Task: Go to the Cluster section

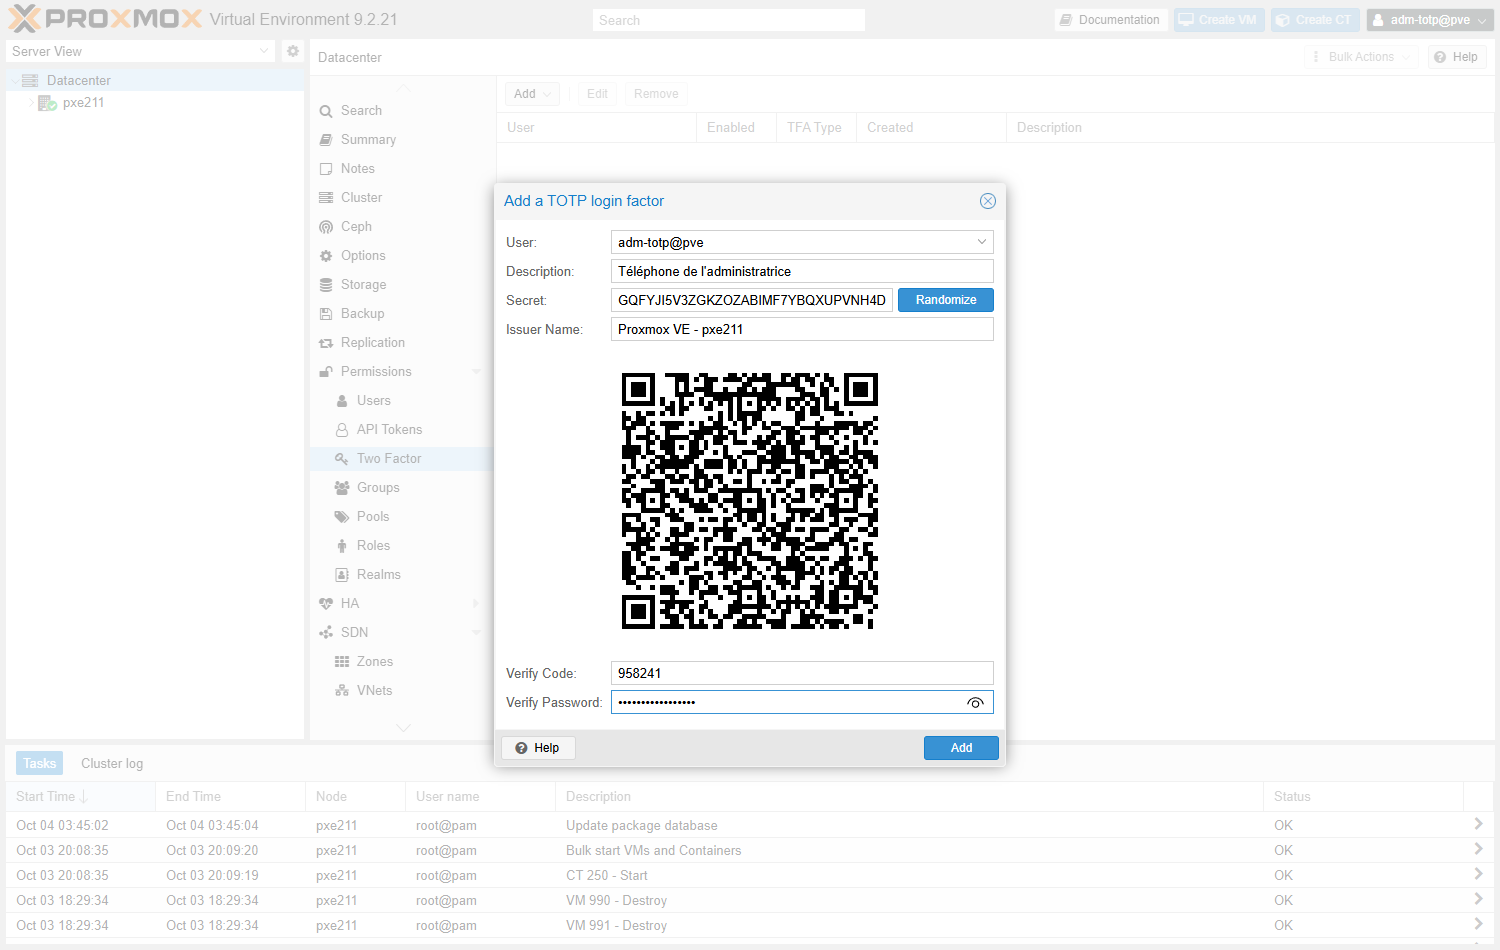Action: pos(361,198)
